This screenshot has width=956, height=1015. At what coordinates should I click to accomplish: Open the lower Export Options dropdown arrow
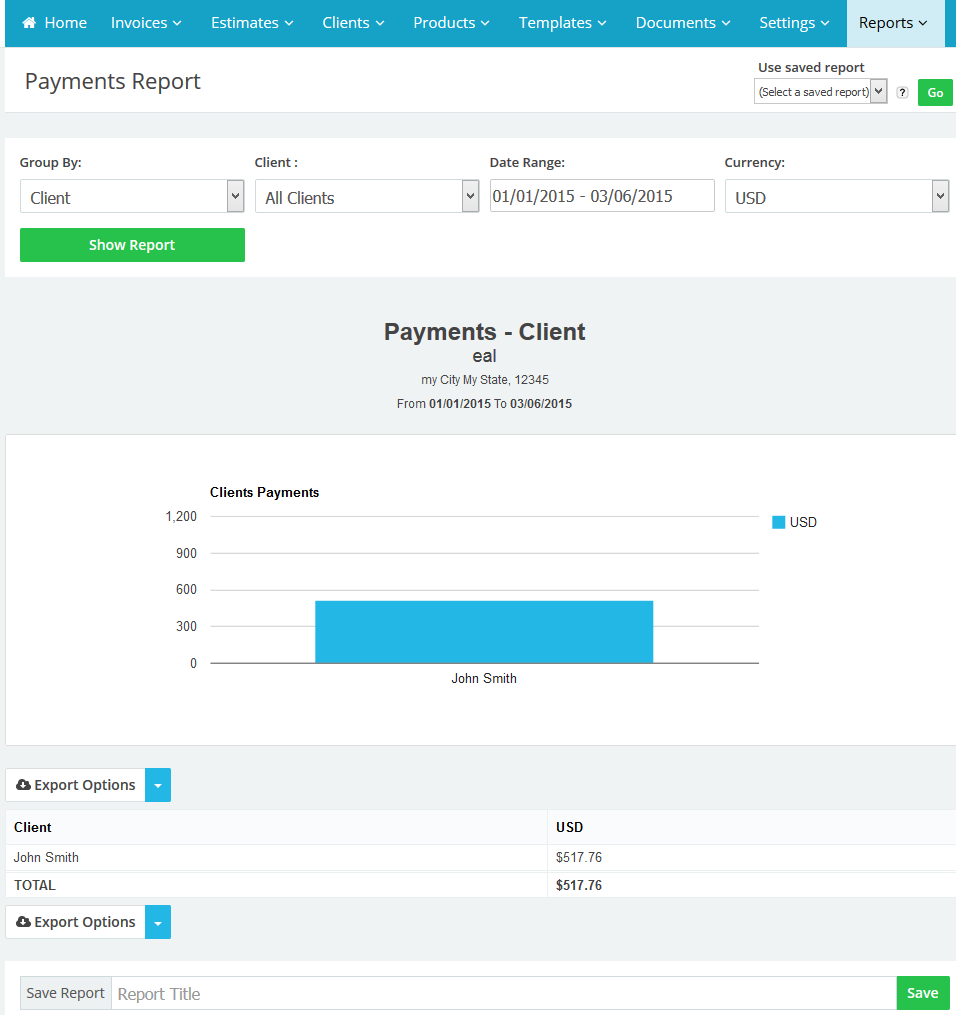tap(158, 922)
